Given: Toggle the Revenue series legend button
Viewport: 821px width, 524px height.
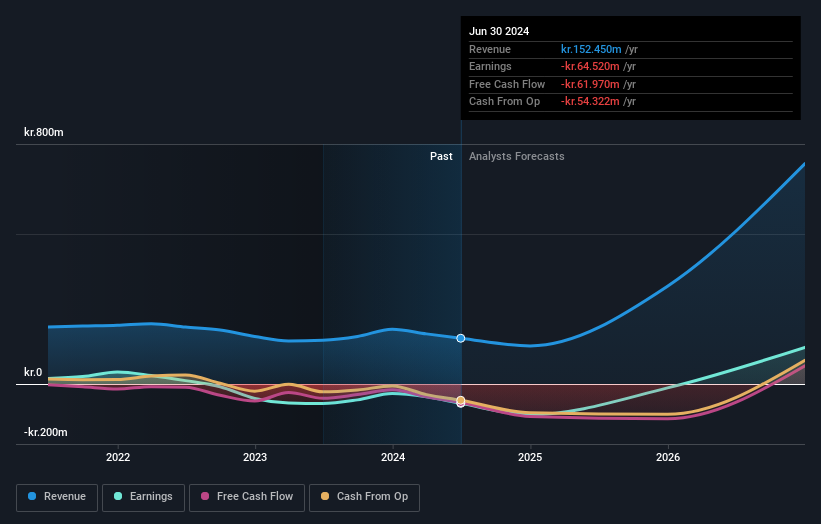Looking at the screenshot, I should [x=57, y=497].
